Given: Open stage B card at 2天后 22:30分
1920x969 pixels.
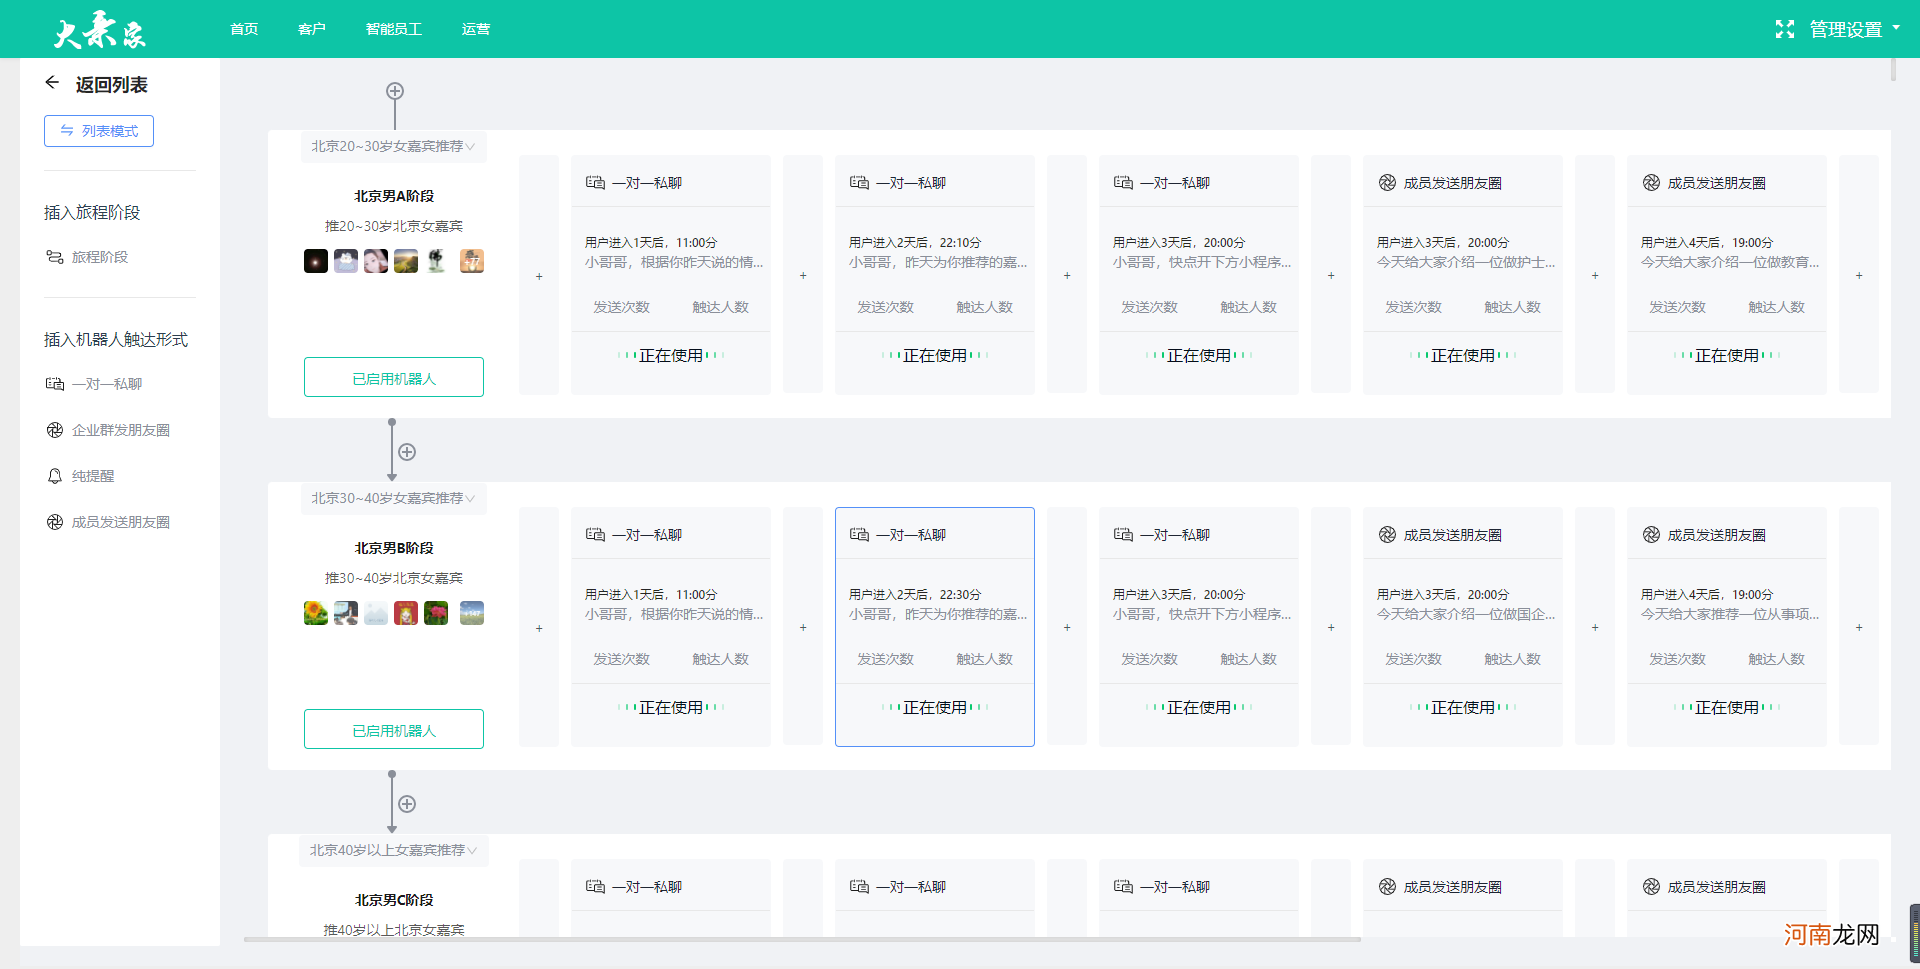Looking at the screenshot, I should 935,627.
